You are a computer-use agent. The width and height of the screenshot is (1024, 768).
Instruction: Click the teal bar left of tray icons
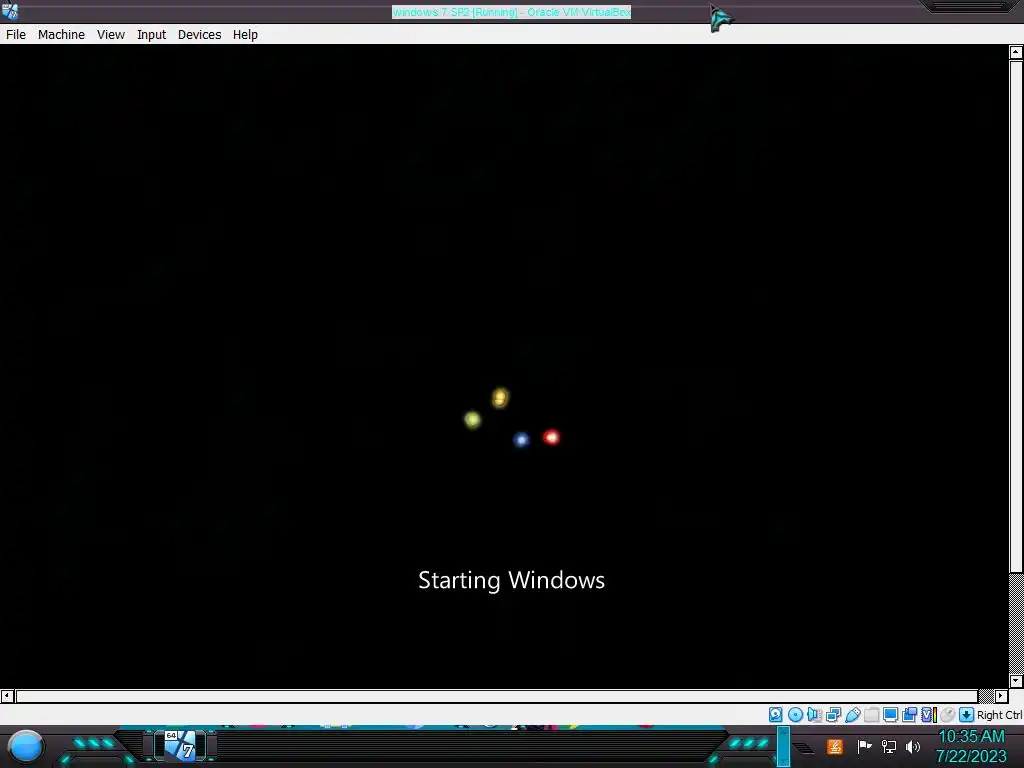click(x=784, y=746)
